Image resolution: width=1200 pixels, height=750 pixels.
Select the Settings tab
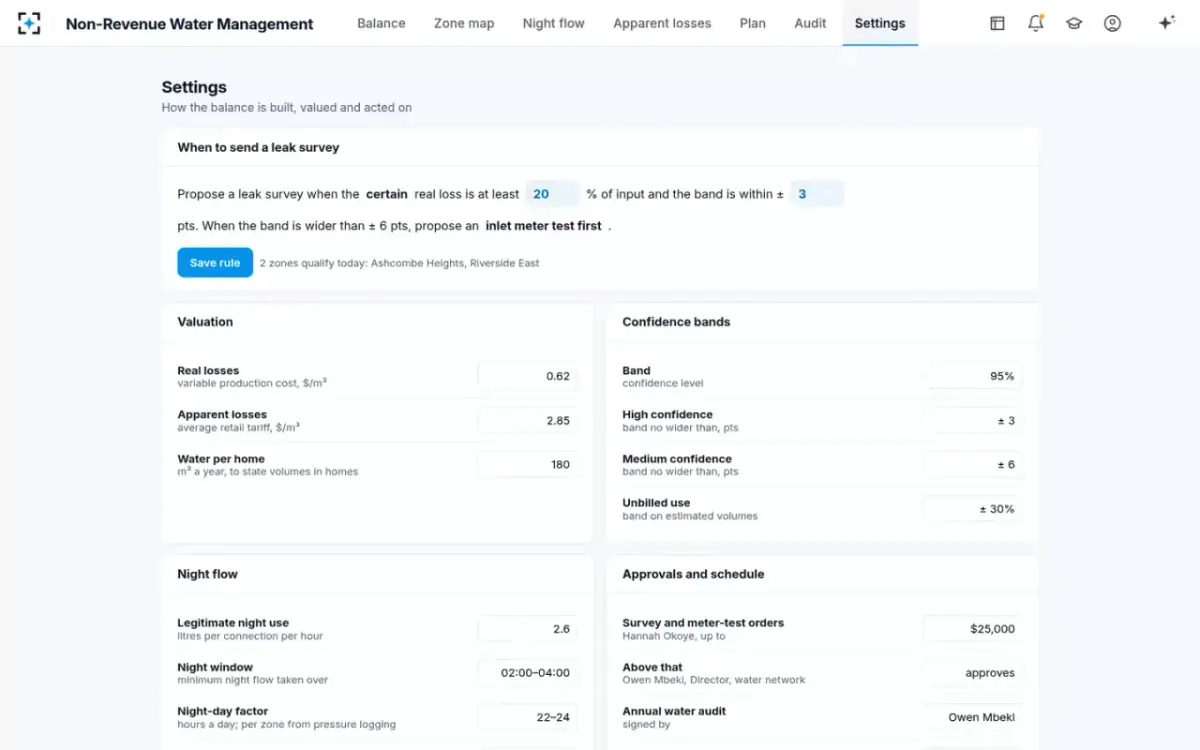(x=880, y=23)
